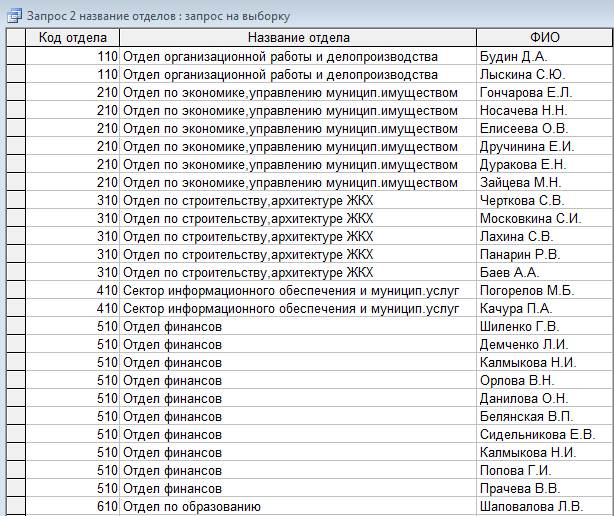Select the row selector for Будин Д.А.

click(16, 56)
